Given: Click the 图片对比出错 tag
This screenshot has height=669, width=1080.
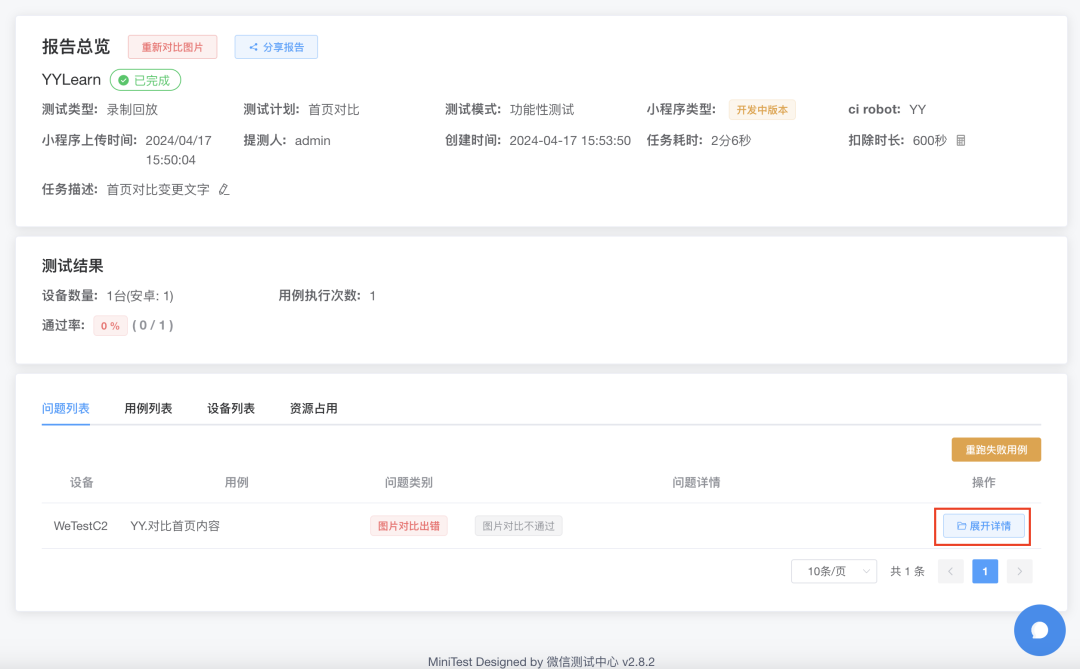Looking at the screenshot, I should point(408,526).
